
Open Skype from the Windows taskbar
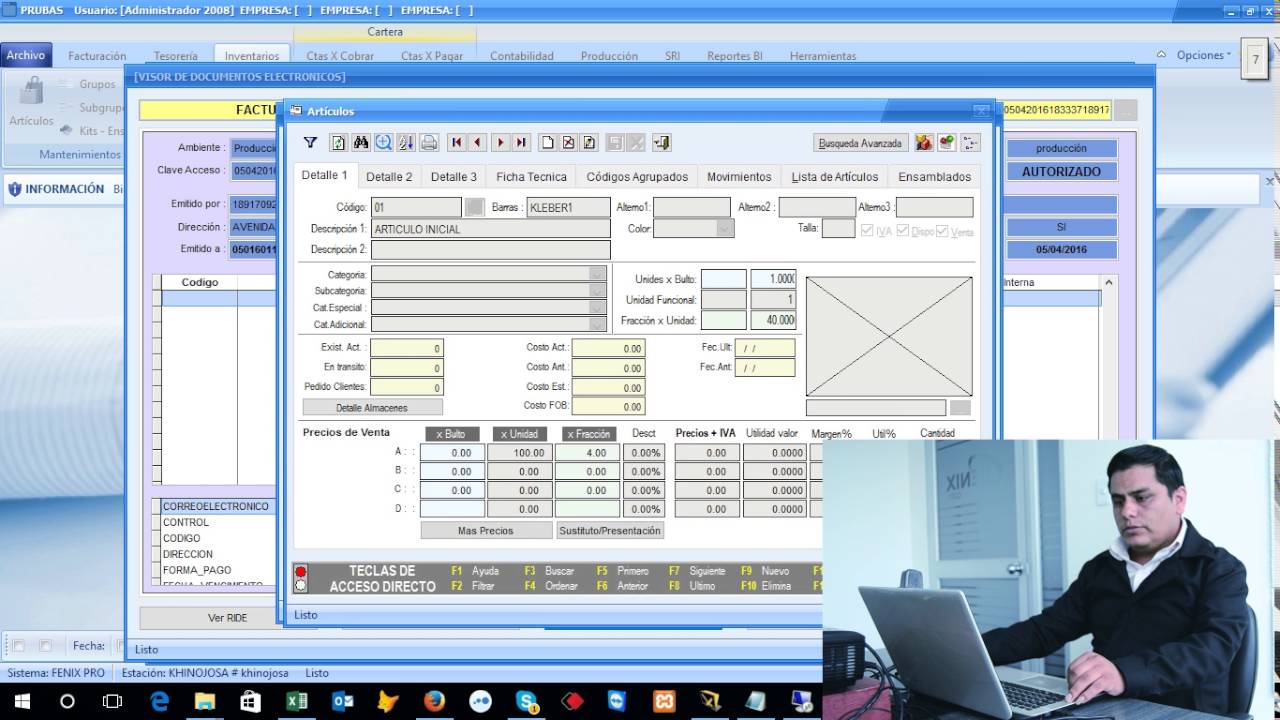point(526,701)
